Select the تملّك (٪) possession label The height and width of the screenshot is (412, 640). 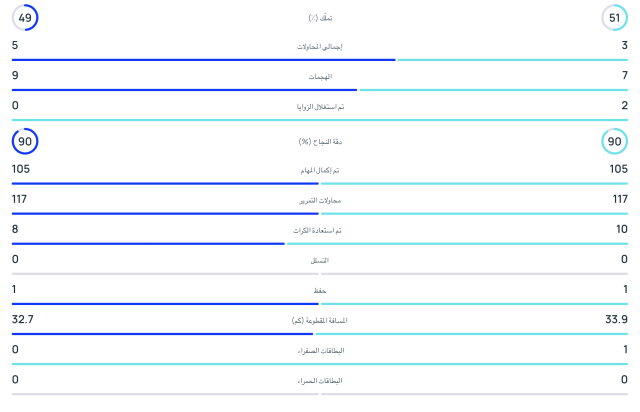(320, 19)
